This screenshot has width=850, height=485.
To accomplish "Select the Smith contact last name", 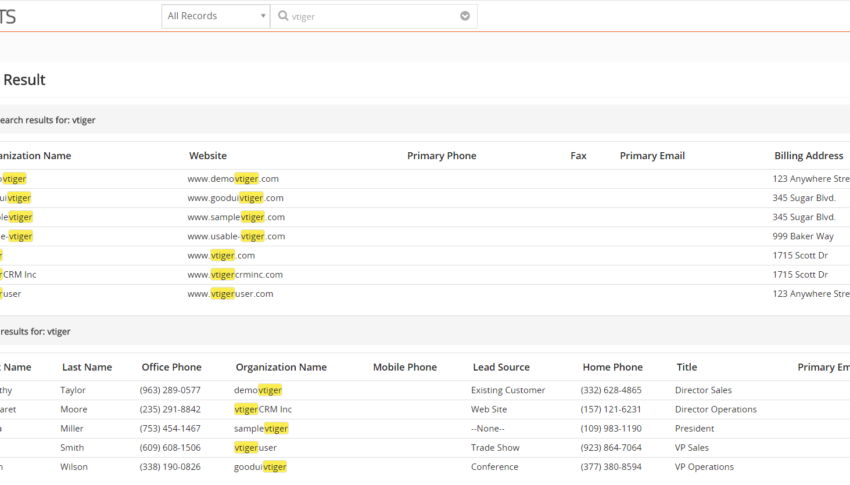I will (x=72, y=448).
